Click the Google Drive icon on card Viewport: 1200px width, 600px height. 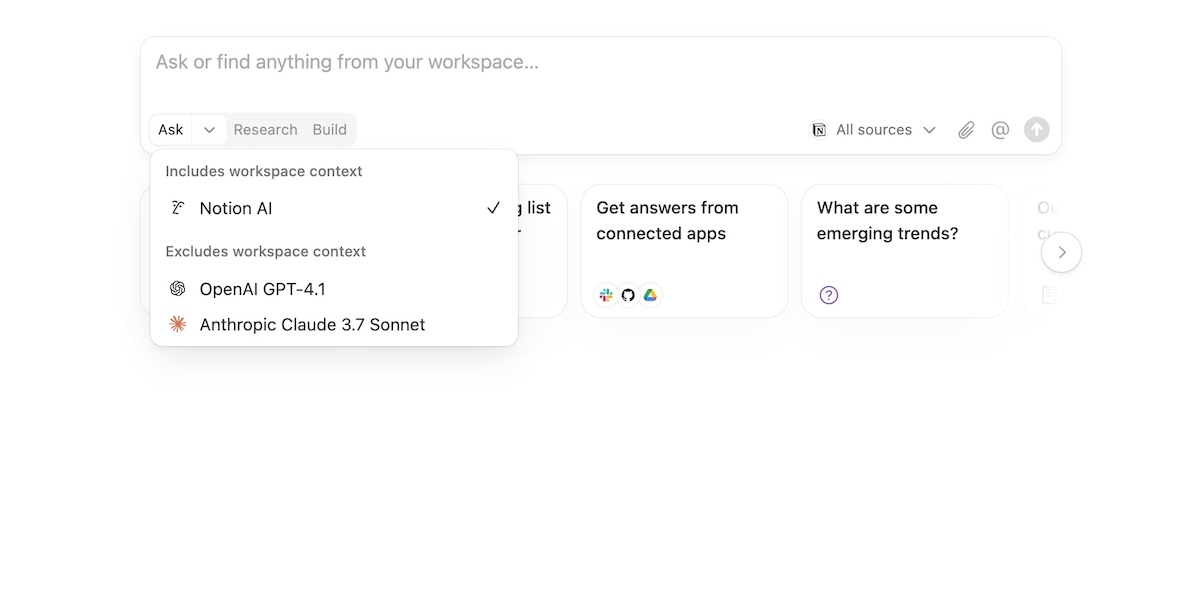650,295
